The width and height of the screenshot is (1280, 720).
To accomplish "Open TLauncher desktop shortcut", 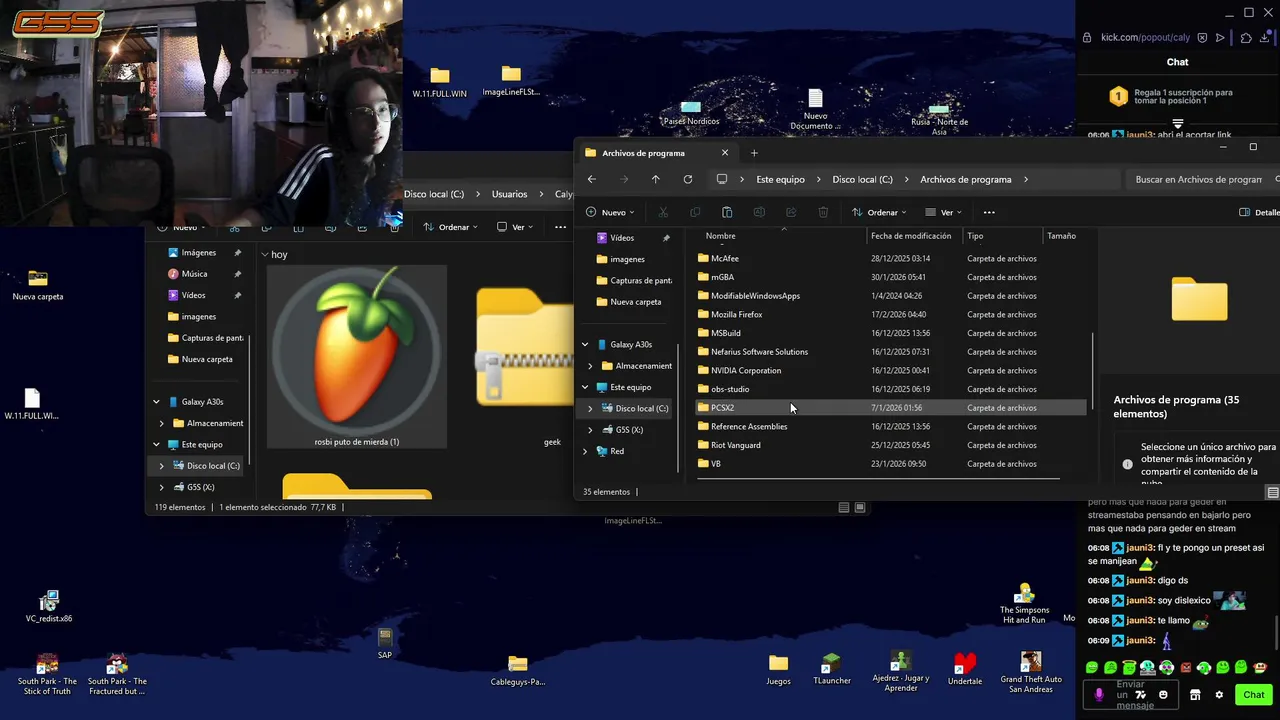I will (832, 669).
